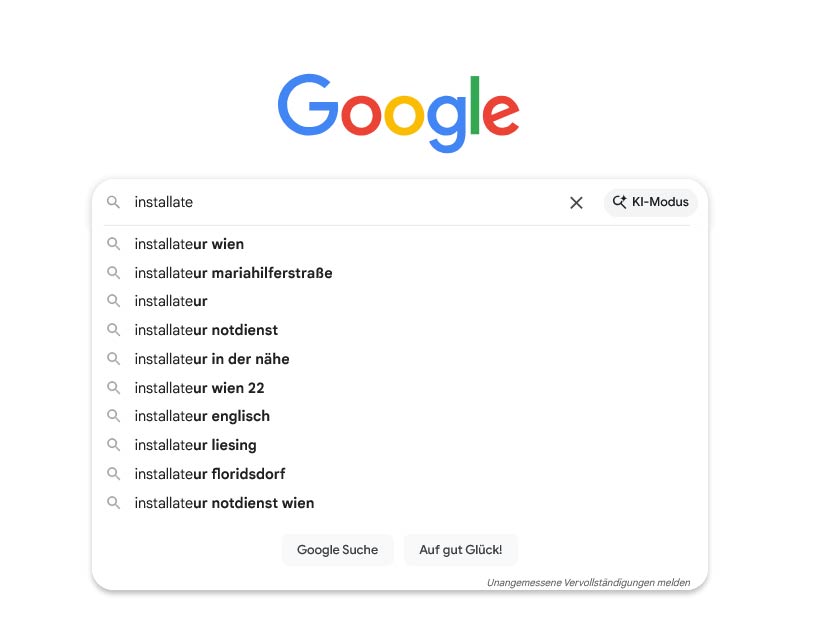Open the KI-Modus AI search mode

point(651,202)
